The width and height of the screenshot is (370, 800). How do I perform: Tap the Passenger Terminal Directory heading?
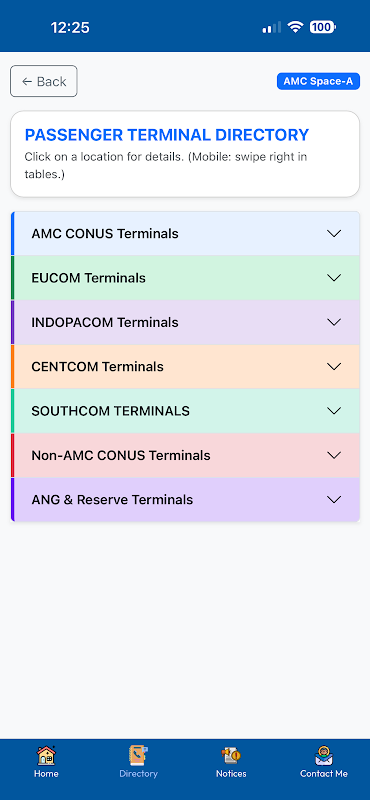point(167,135)
